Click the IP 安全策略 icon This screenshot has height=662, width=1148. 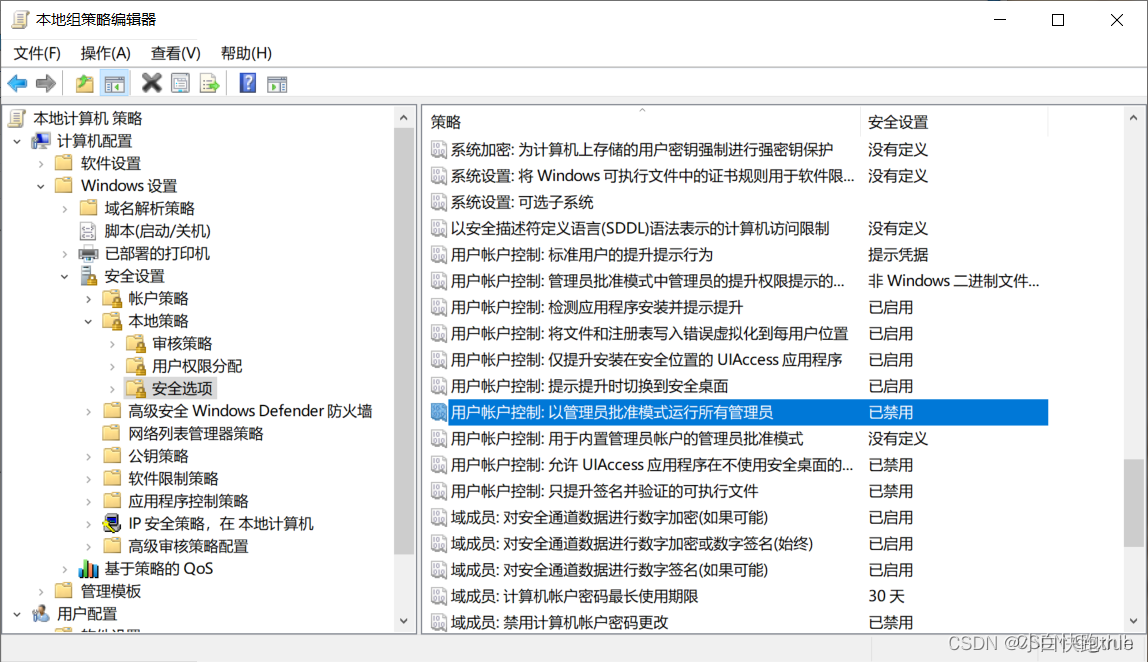click(x=112, y=524)
